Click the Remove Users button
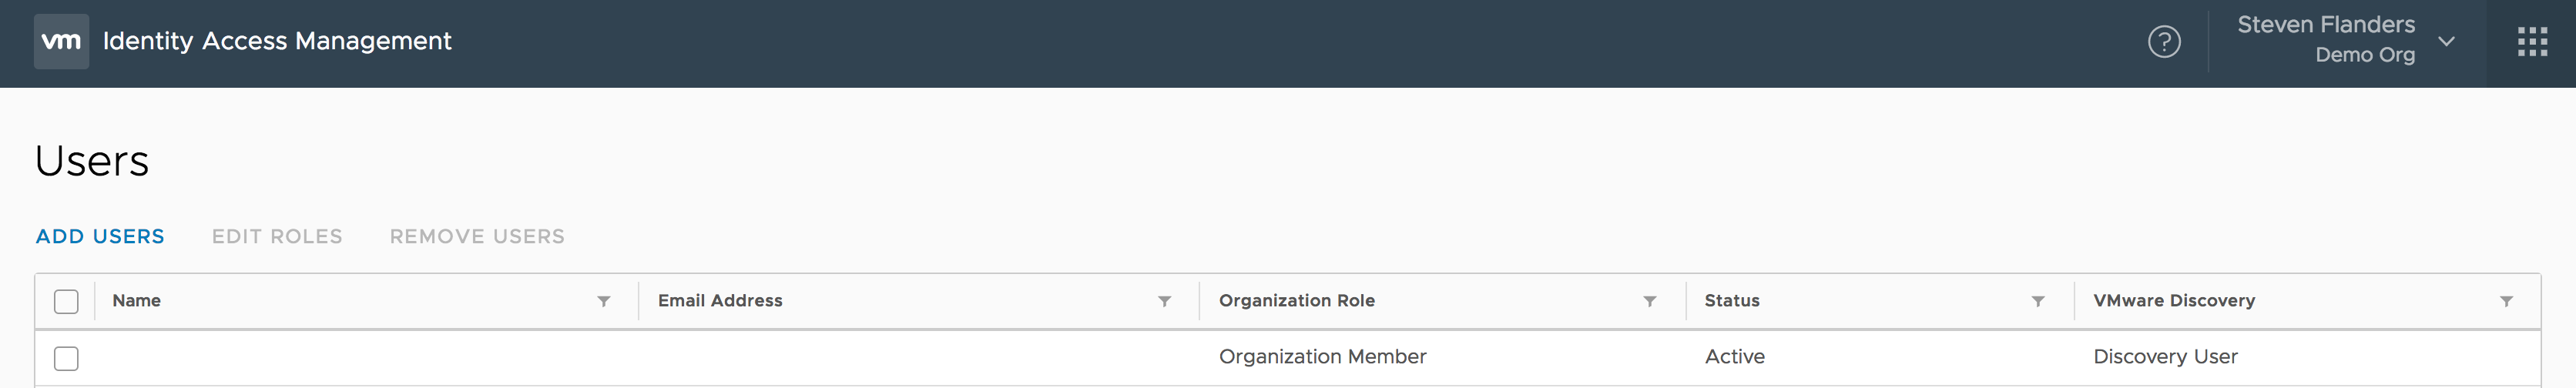The image size is (2576, 388). pyautogui.click(x=477, y=236)
